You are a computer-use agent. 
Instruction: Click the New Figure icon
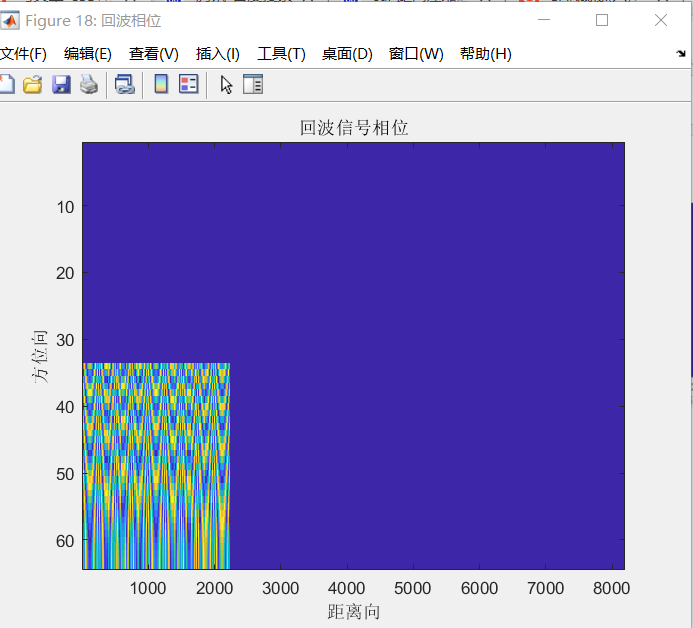click(7, 84)
